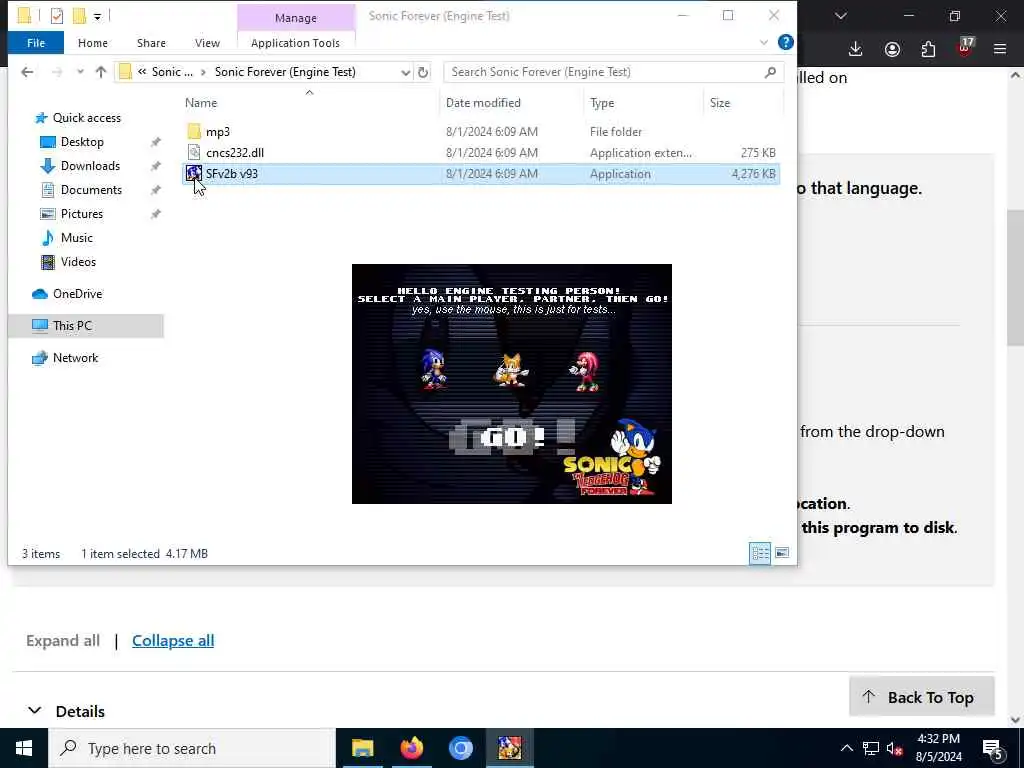
Task: Choose Sonic character in game window
Action: [x=434, y=369]
